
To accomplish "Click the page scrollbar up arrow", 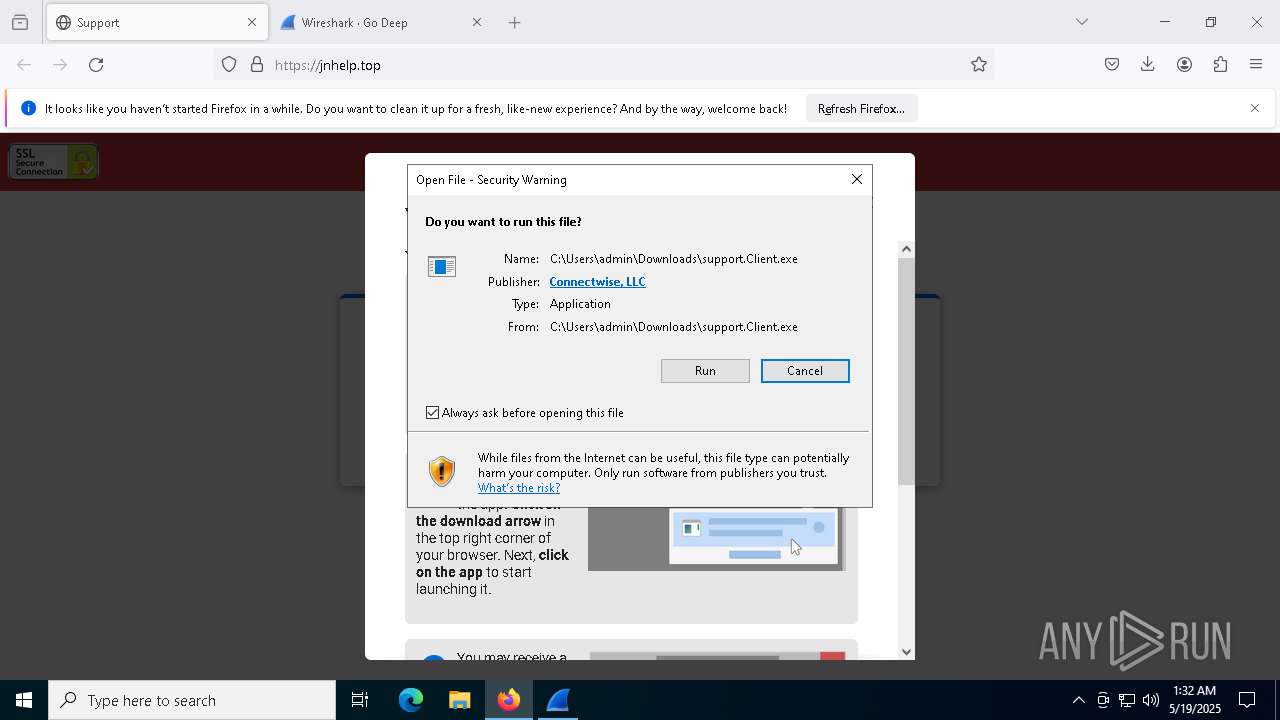I will coord(906,249).
